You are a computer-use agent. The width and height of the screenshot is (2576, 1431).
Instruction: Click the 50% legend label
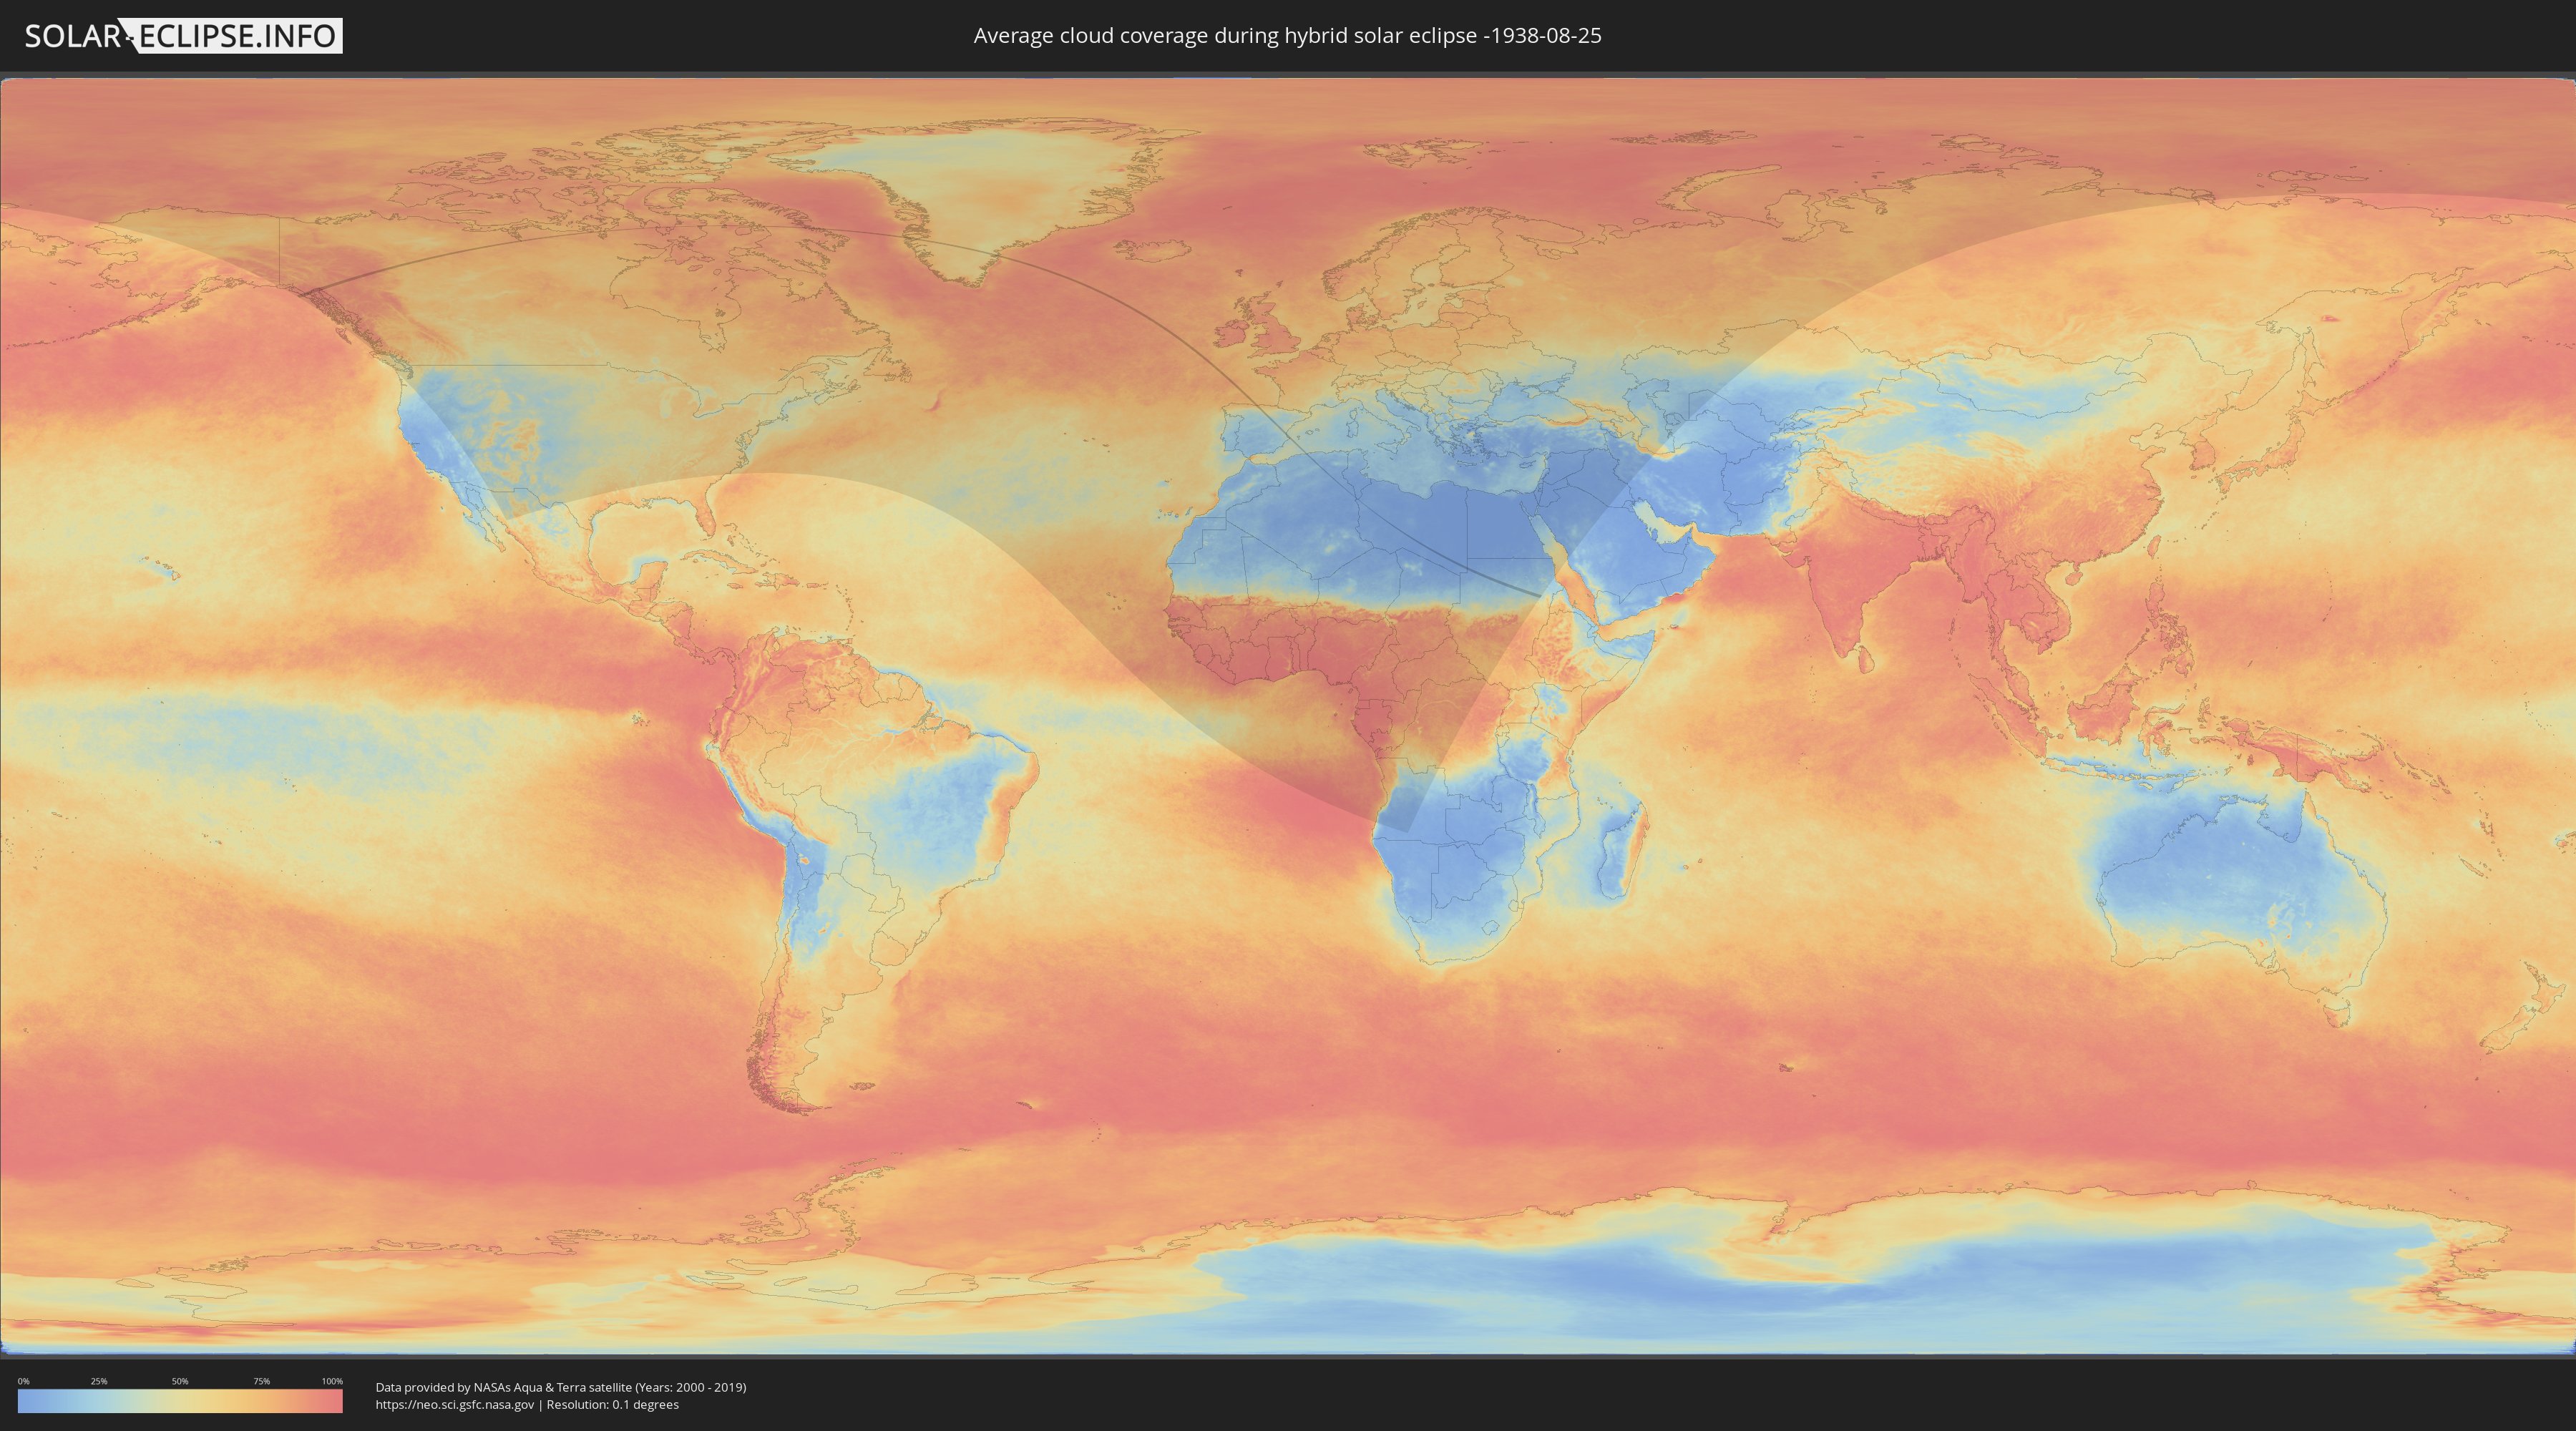180,1381
